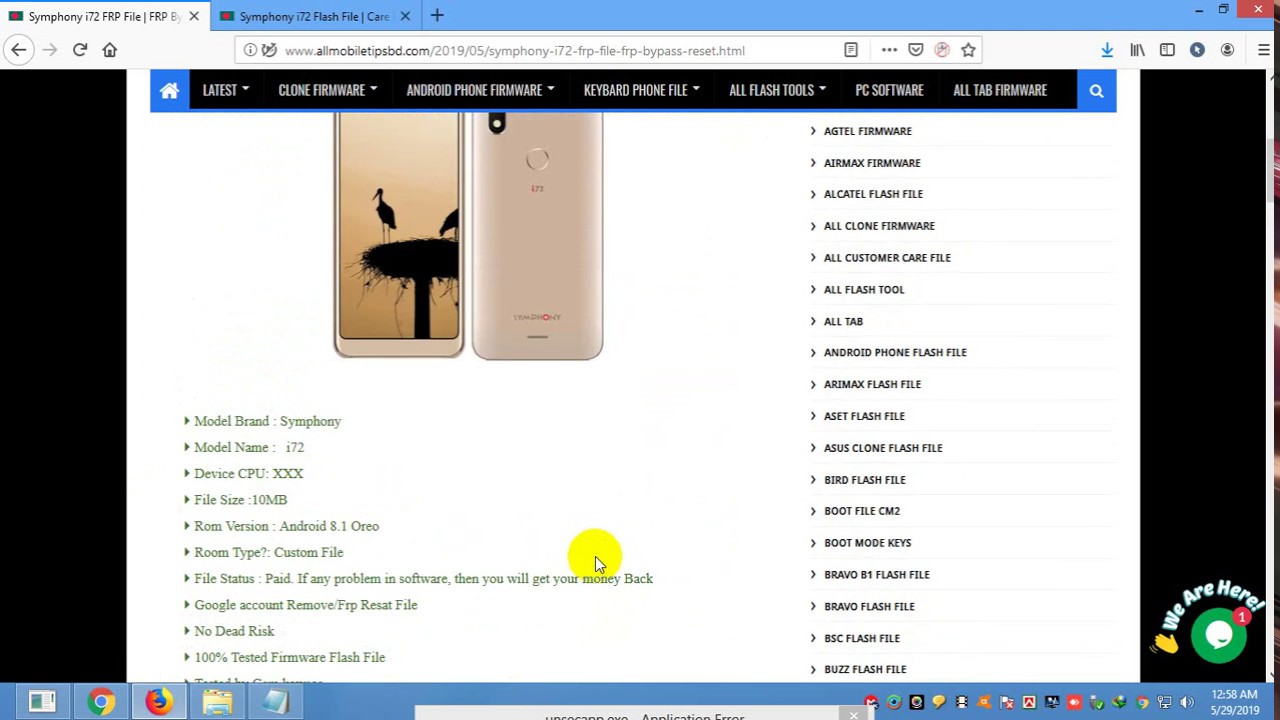This screenshot has height=720, width=1280.
Task: Expand the LATEST menu
Action: (225, 90)
